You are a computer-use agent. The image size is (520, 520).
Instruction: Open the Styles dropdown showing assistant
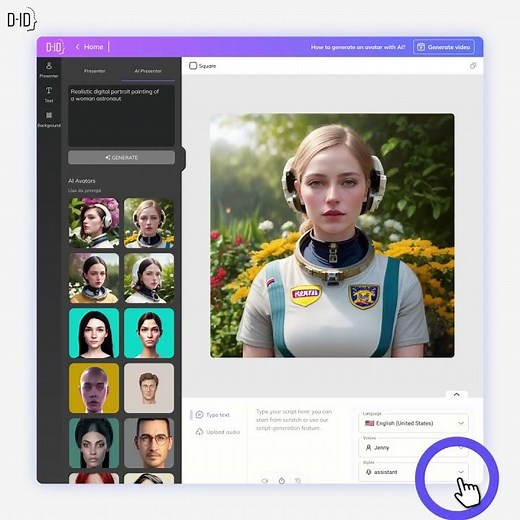coord(413,472)
